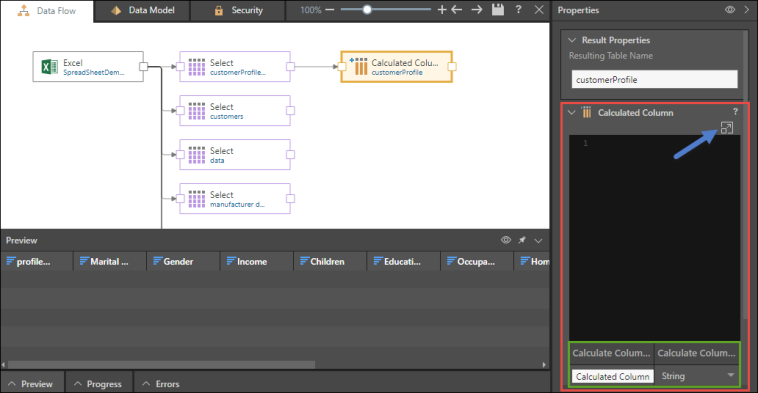
Task: Switch to the Data Model tab
Action: click(x=142, y=10)
